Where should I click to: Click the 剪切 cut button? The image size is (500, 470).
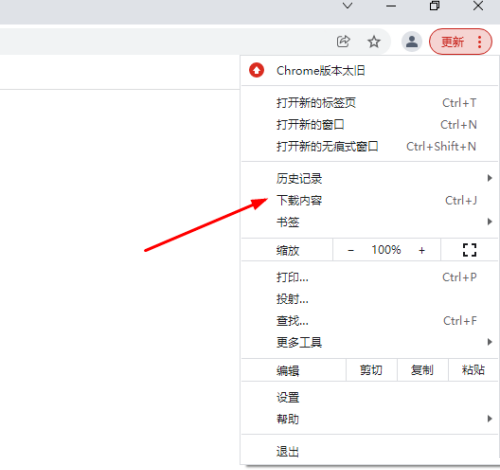[x=371, y=370]
